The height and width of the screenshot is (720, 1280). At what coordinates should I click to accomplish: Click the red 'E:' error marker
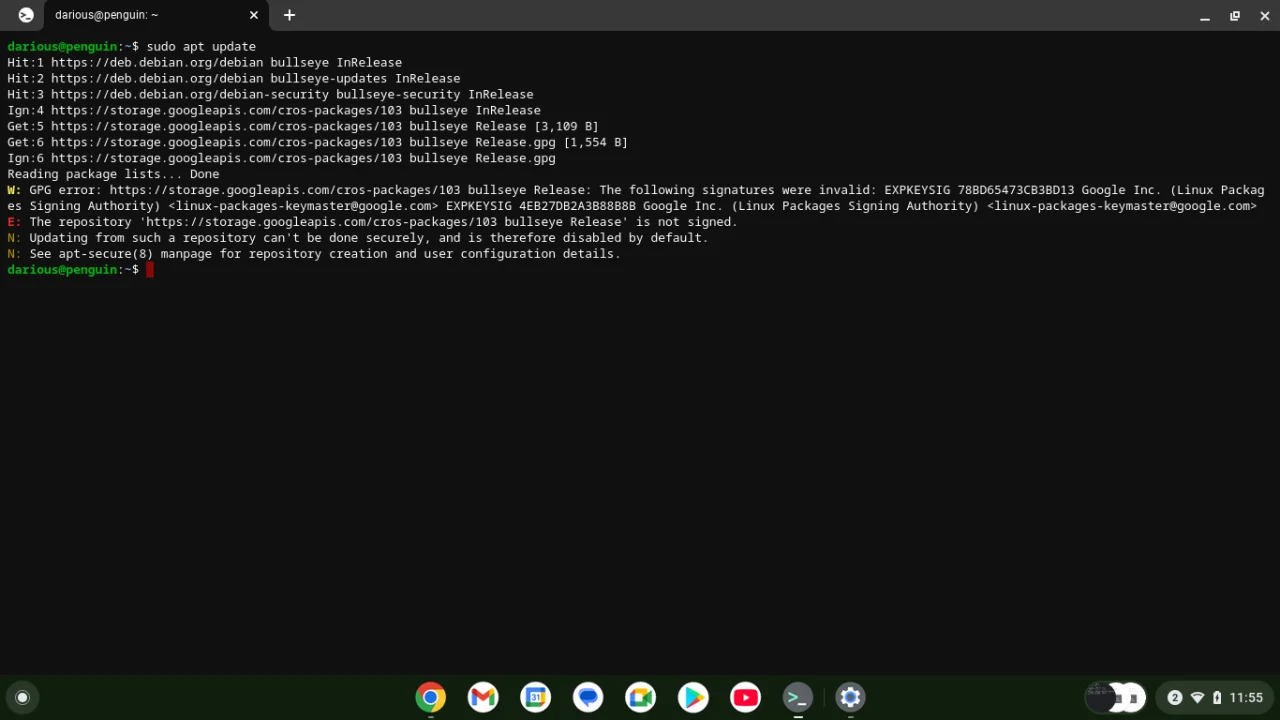click(14, 222)
